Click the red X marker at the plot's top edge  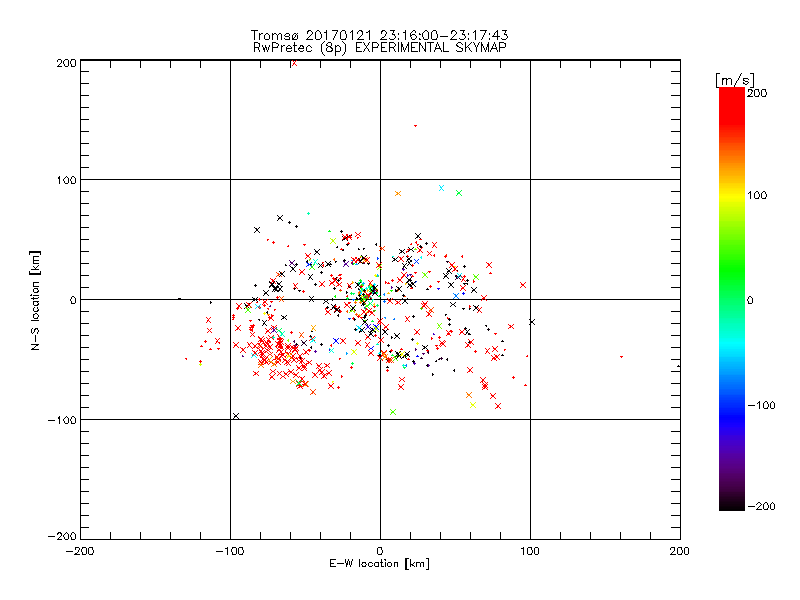[x=294, y=63]
